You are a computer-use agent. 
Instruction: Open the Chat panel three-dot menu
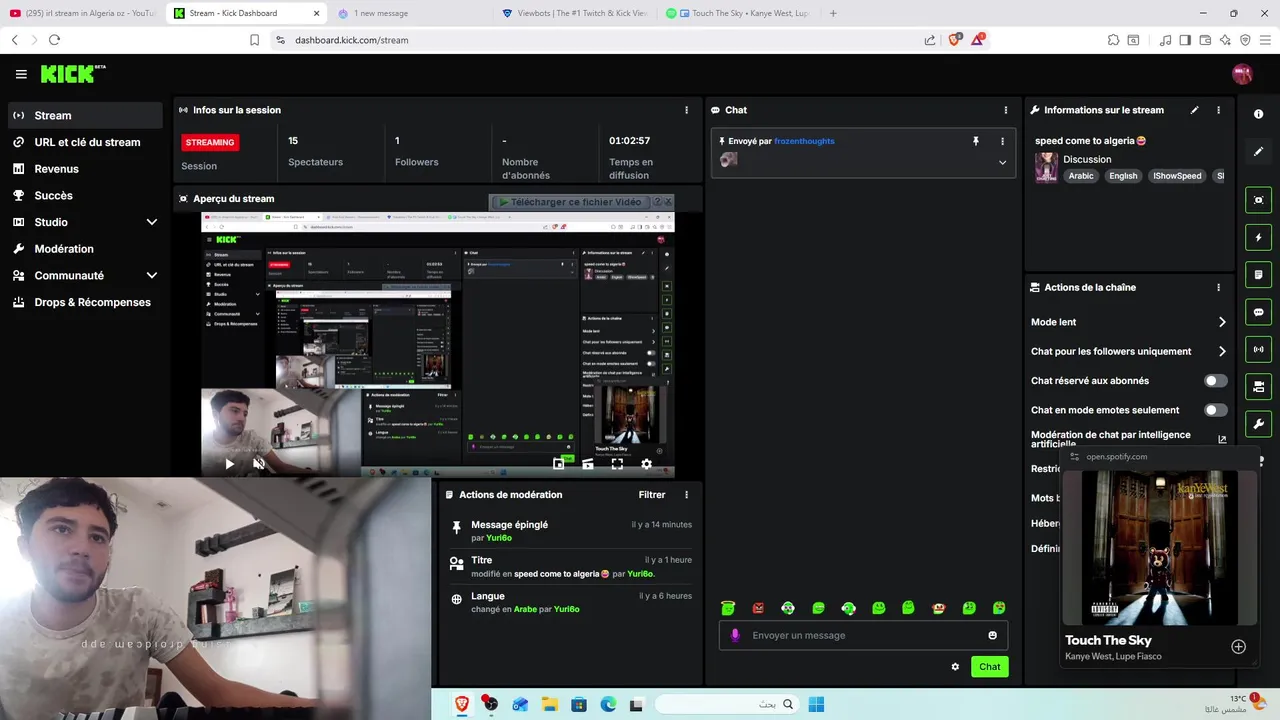click(x=1006, y=110)
